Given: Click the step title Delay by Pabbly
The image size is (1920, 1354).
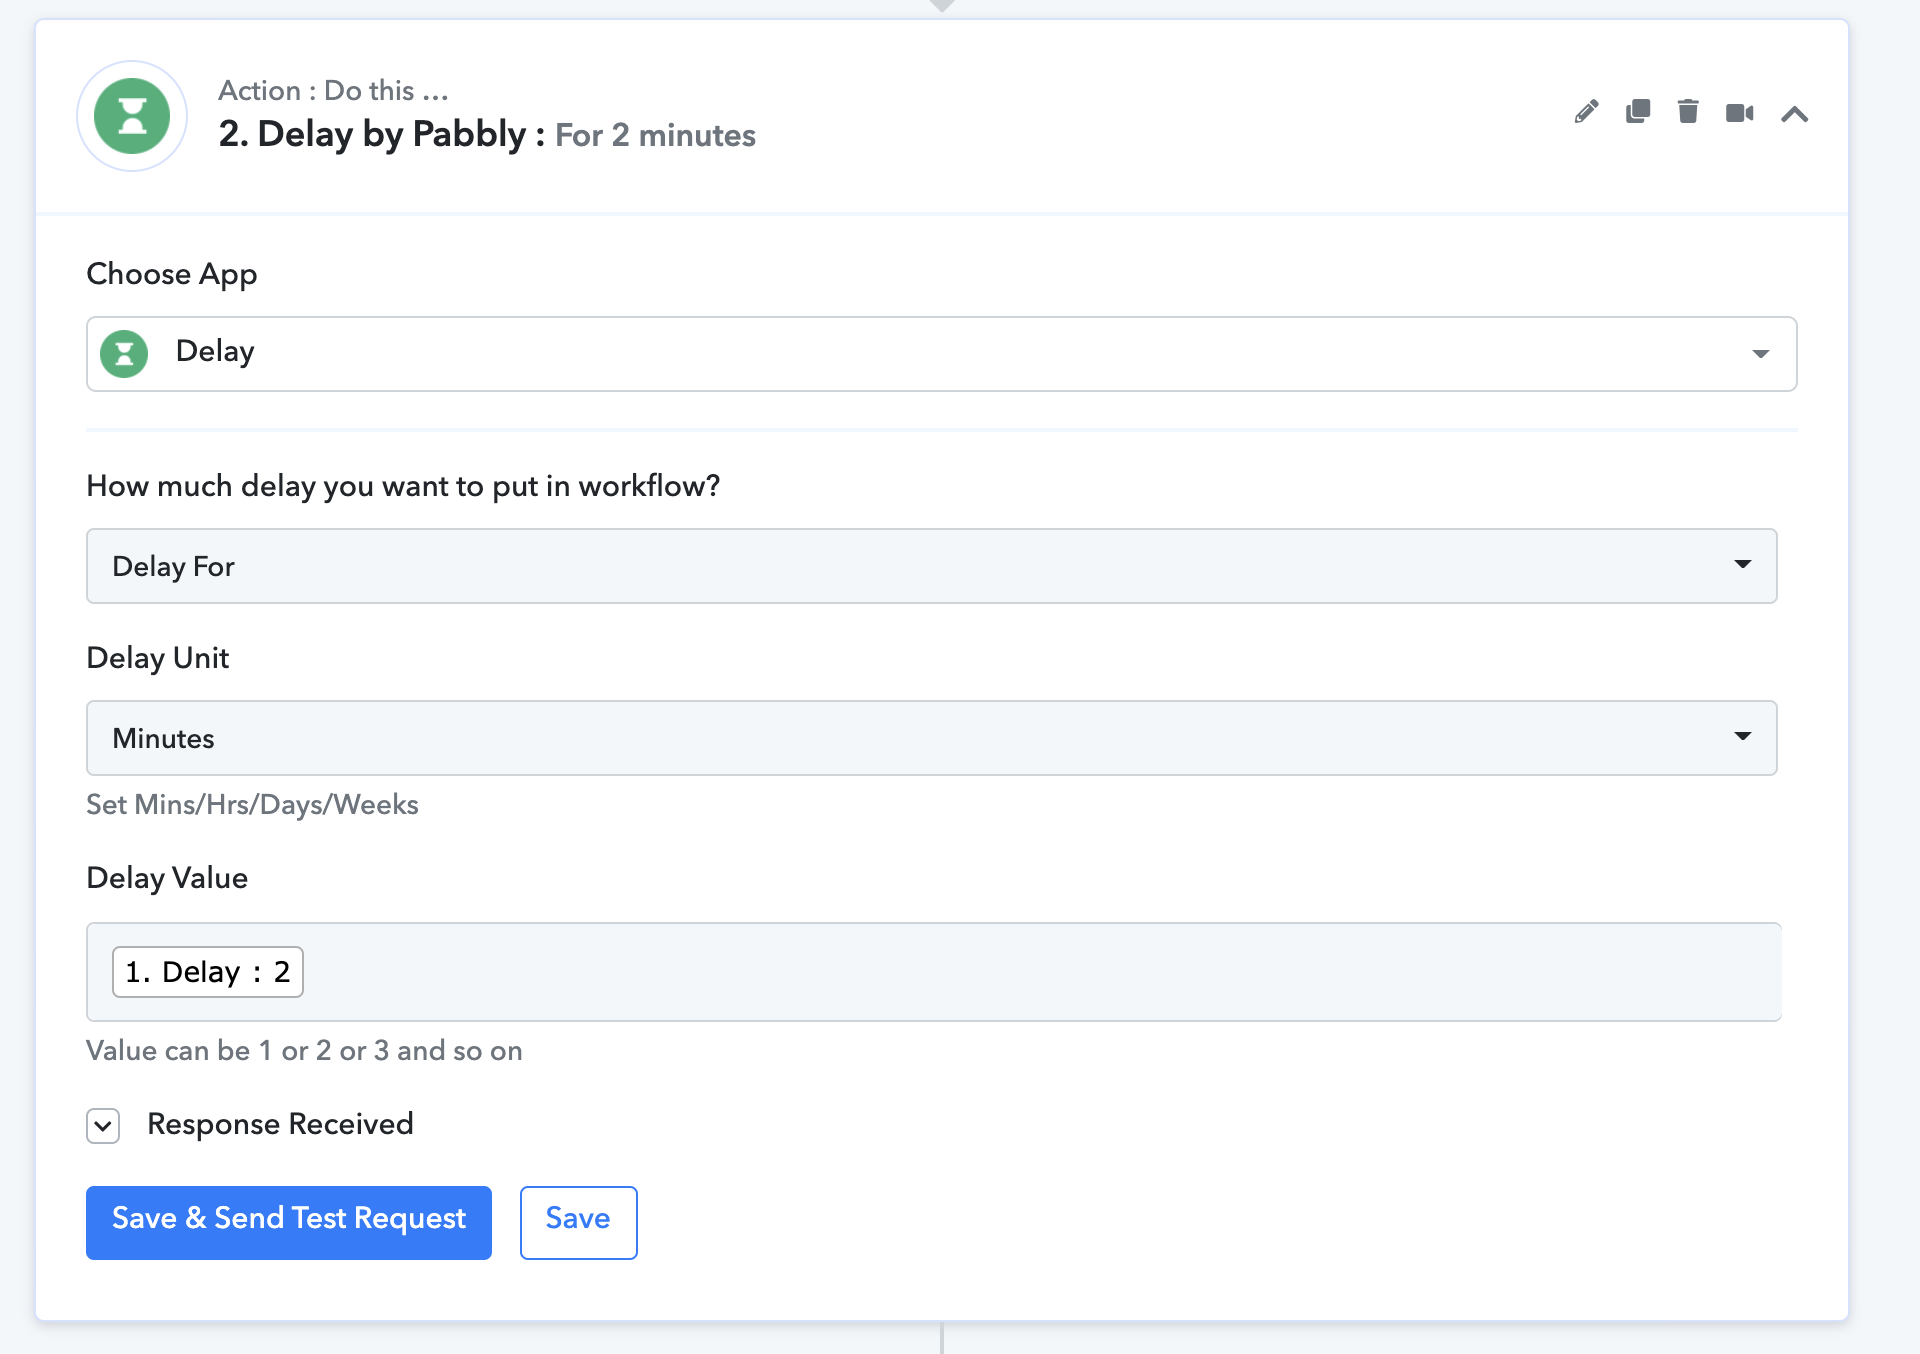Looking at the screenshot, I should 372,134.
